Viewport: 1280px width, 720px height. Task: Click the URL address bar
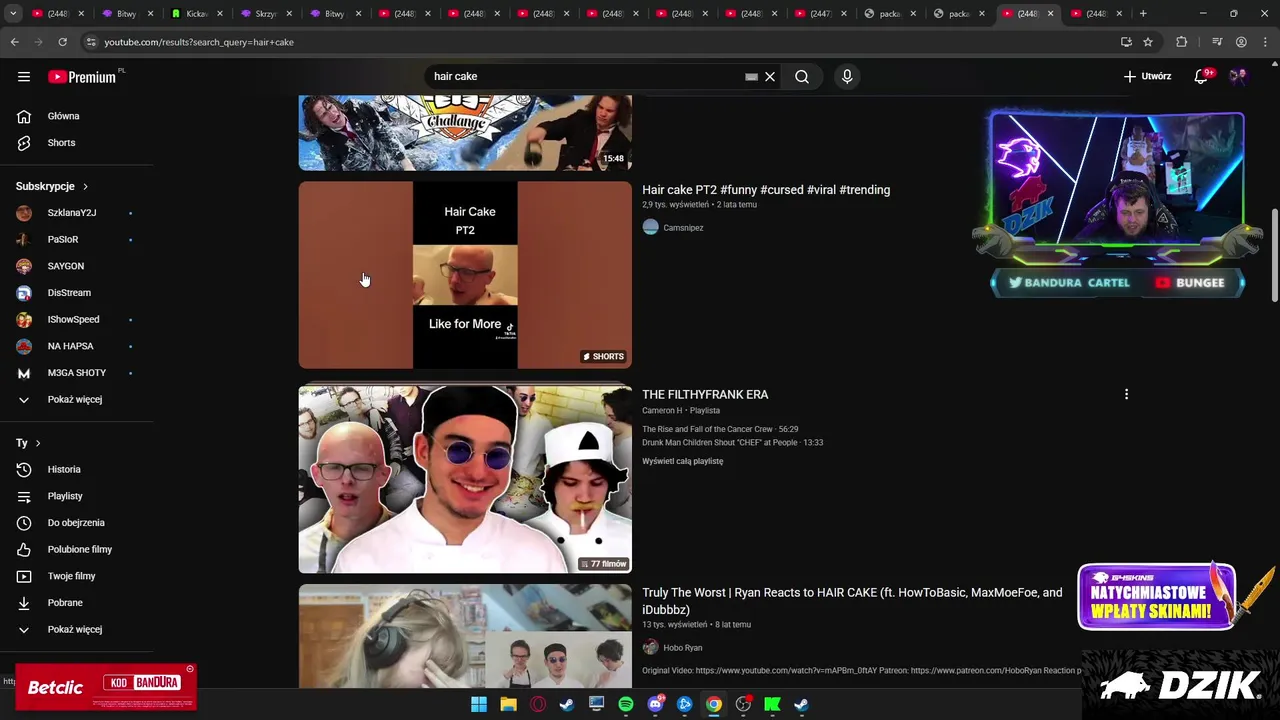[600, 42]
